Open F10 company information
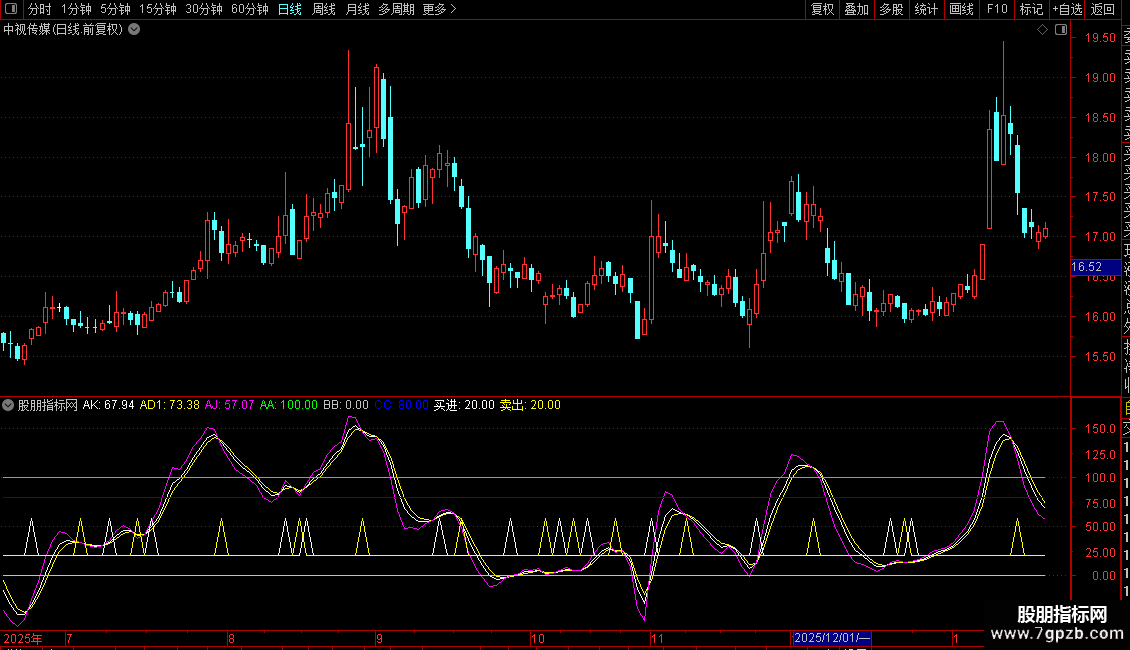 997,9
